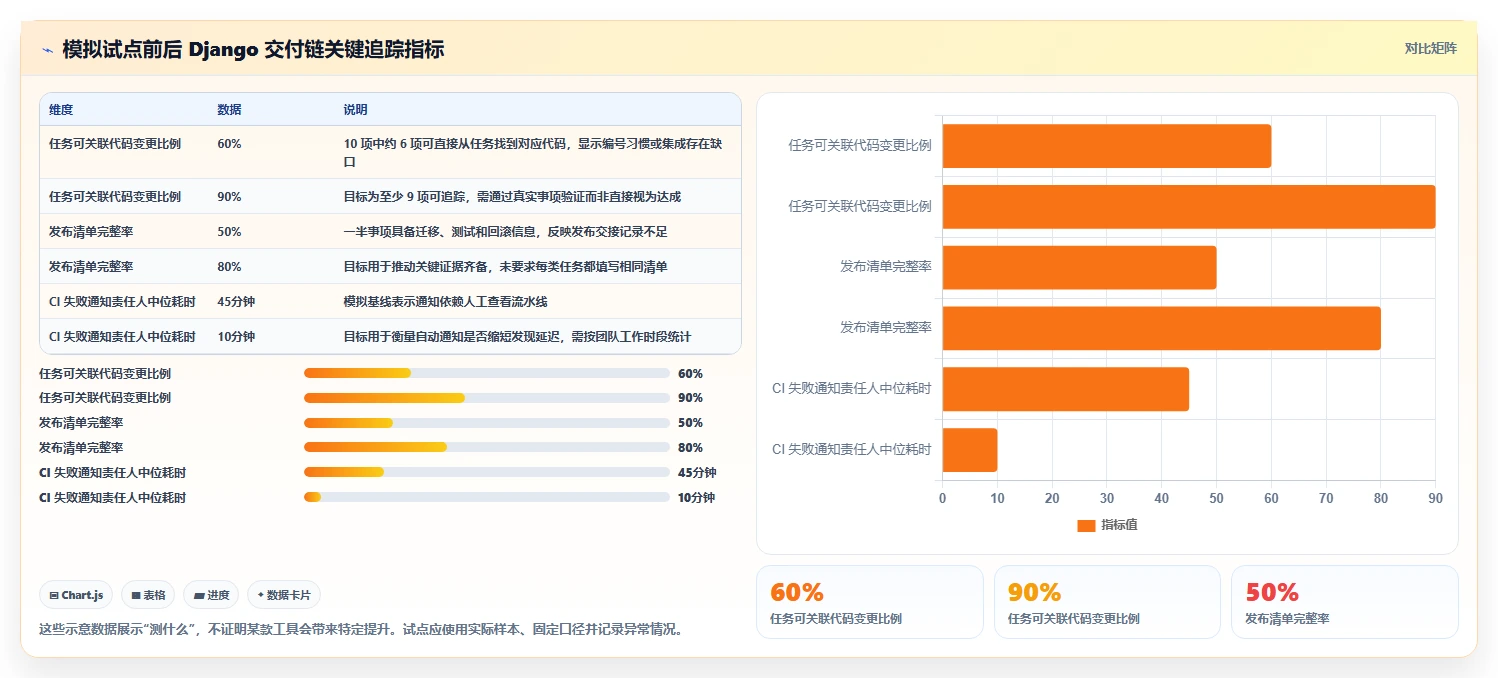The image size is (1498, 678).
Task: Click the progress bar labeled 10分钟
Action: (x=486, y=497)
